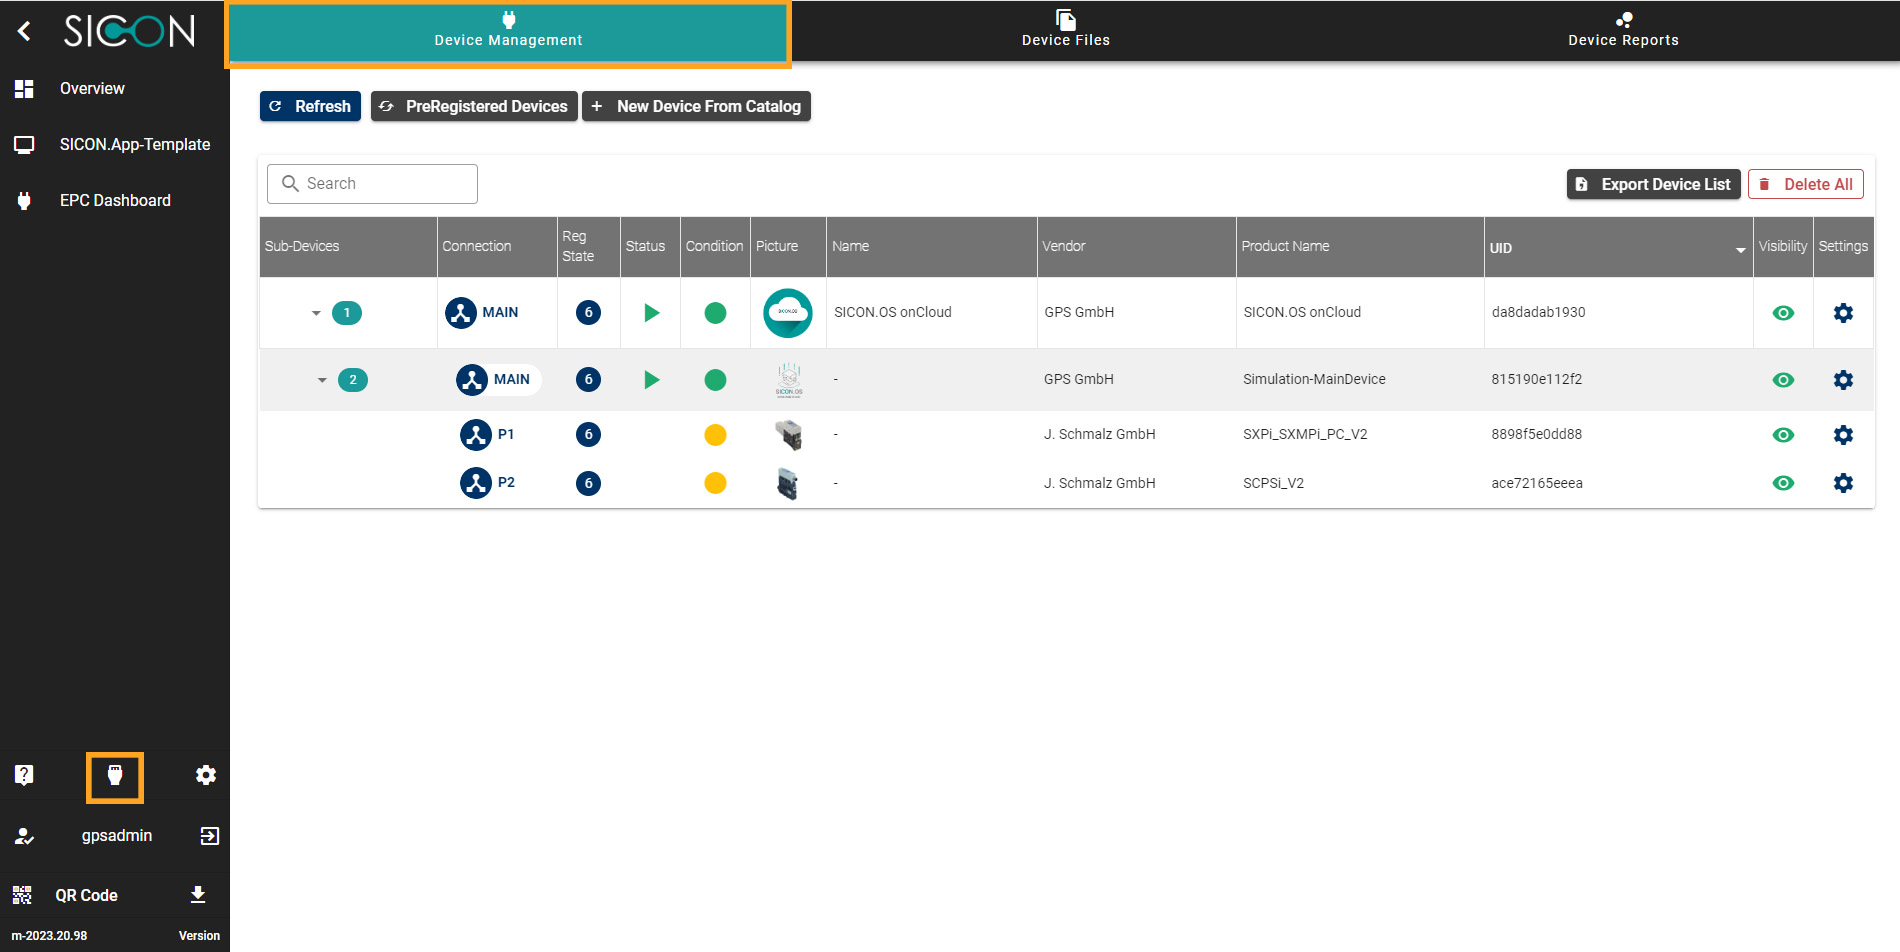
Task: Download the QR Code via download icon
Action: point(198,895)
